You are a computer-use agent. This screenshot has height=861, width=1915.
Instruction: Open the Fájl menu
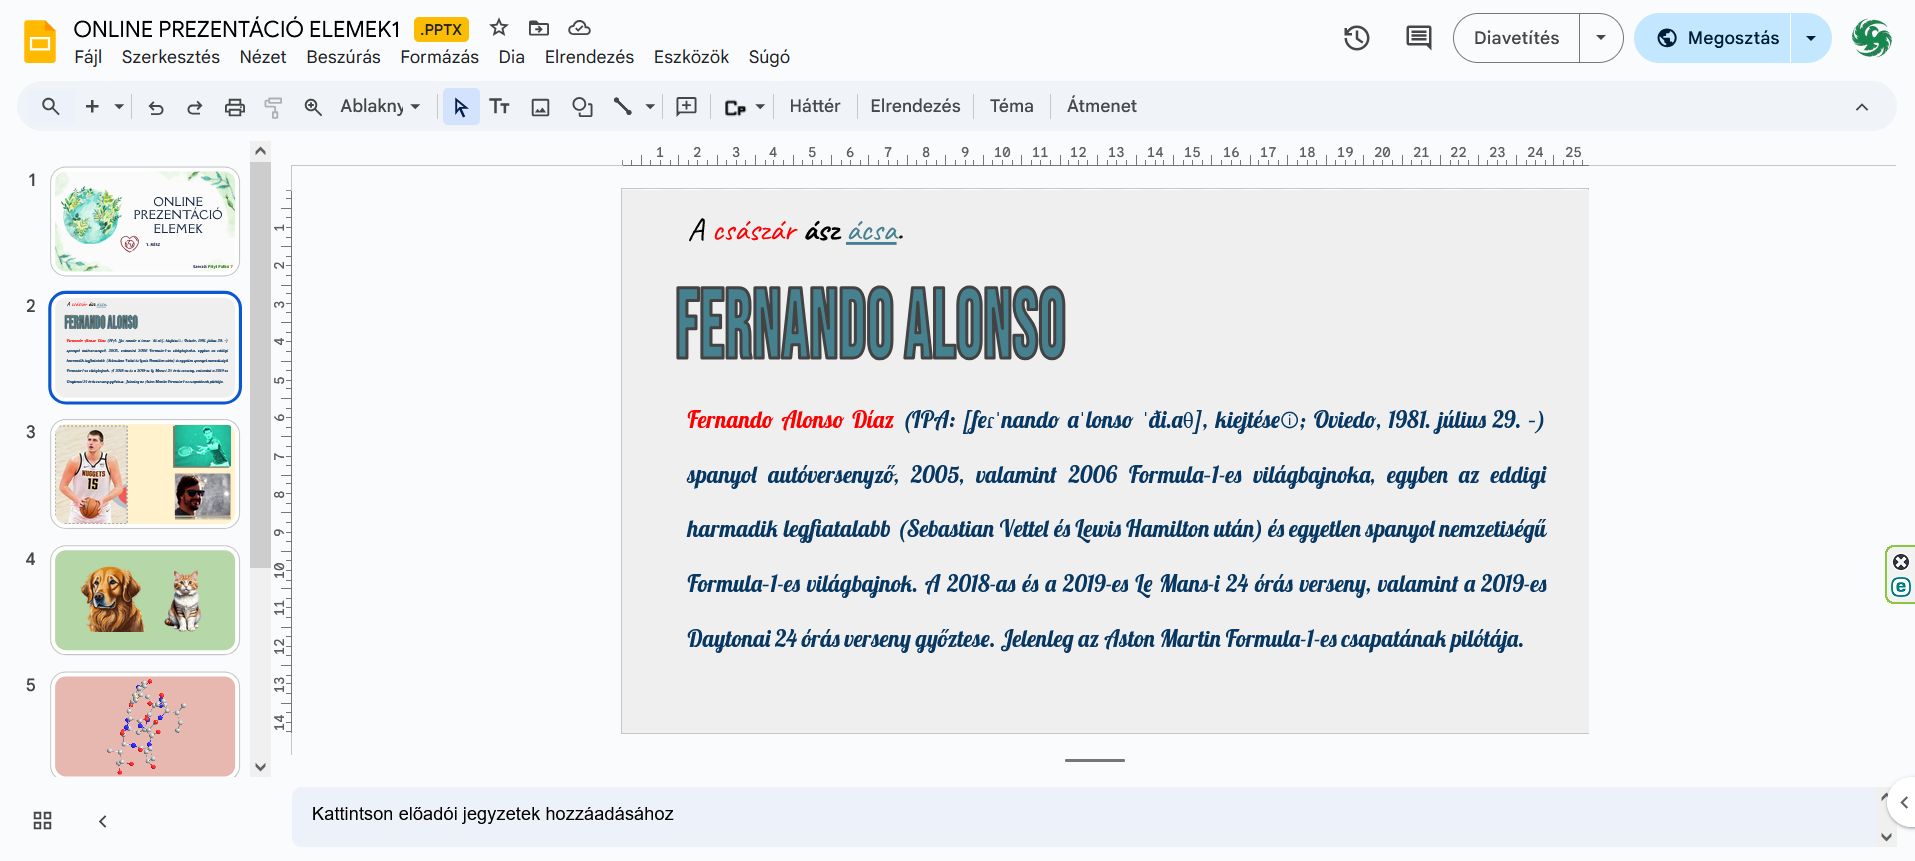pos(88,57)
